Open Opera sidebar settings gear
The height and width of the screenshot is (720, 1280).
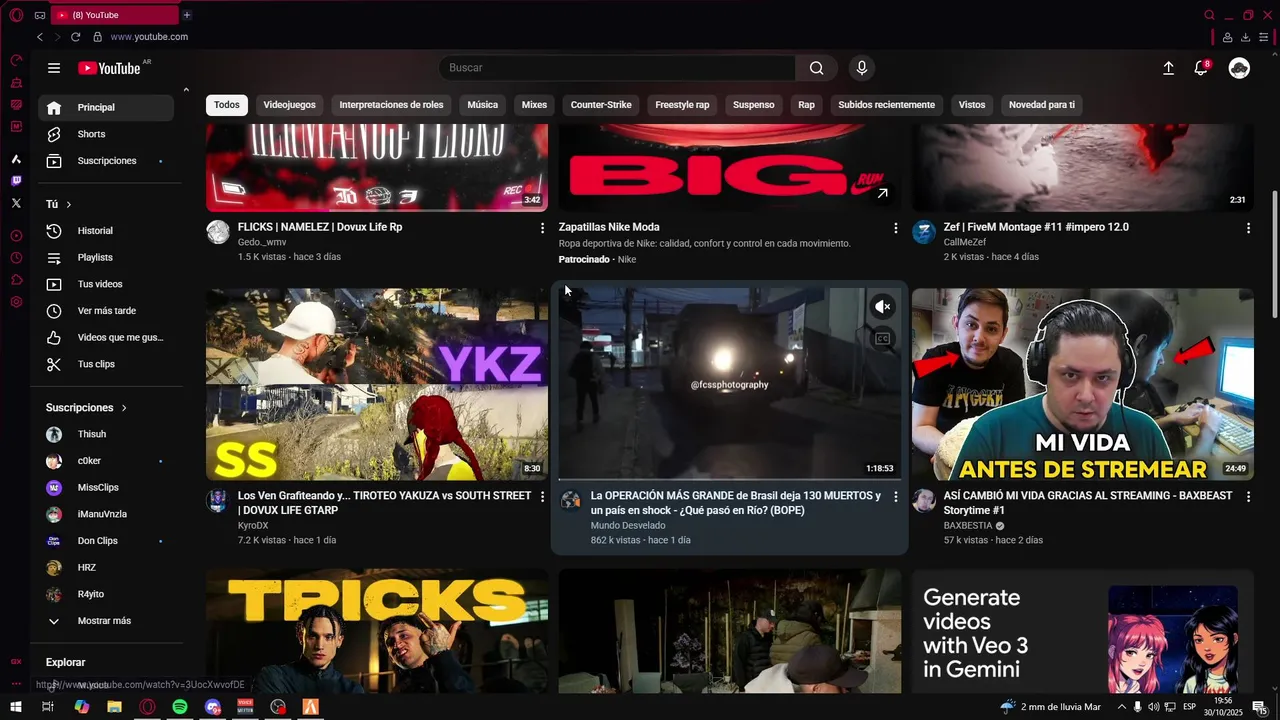(x=16, y=302)
